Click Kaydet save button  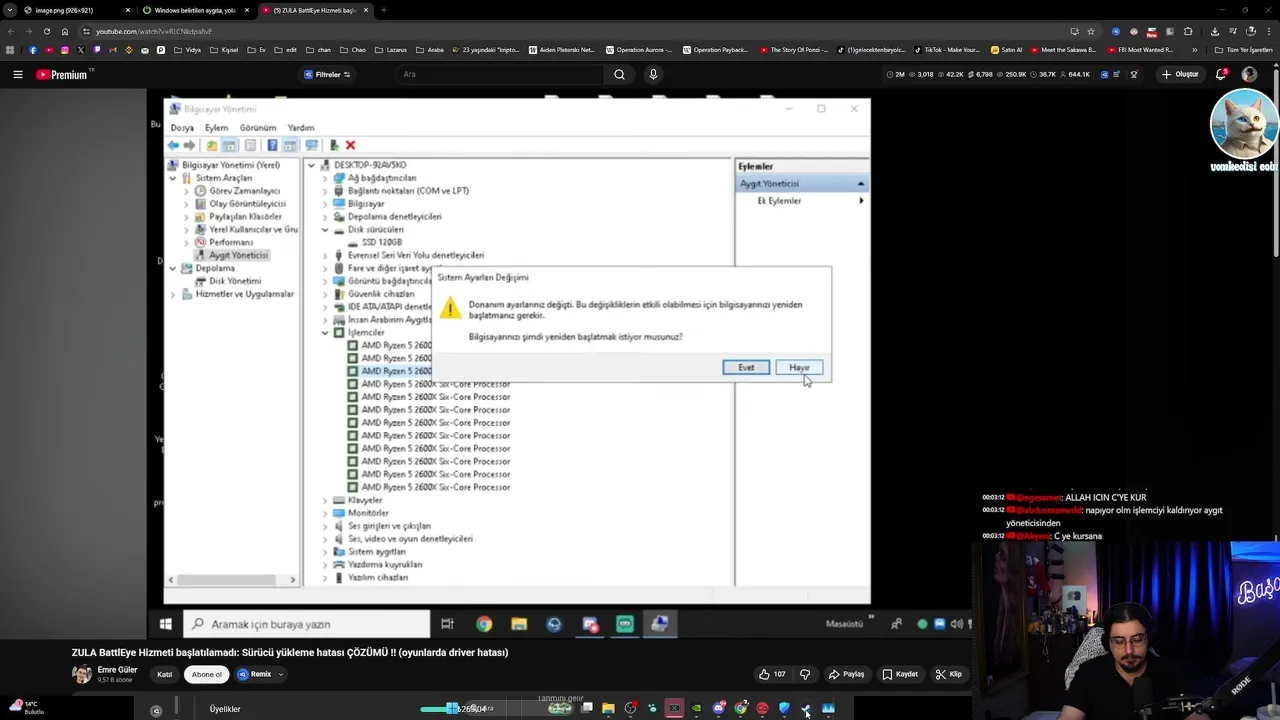coord(900,674)
